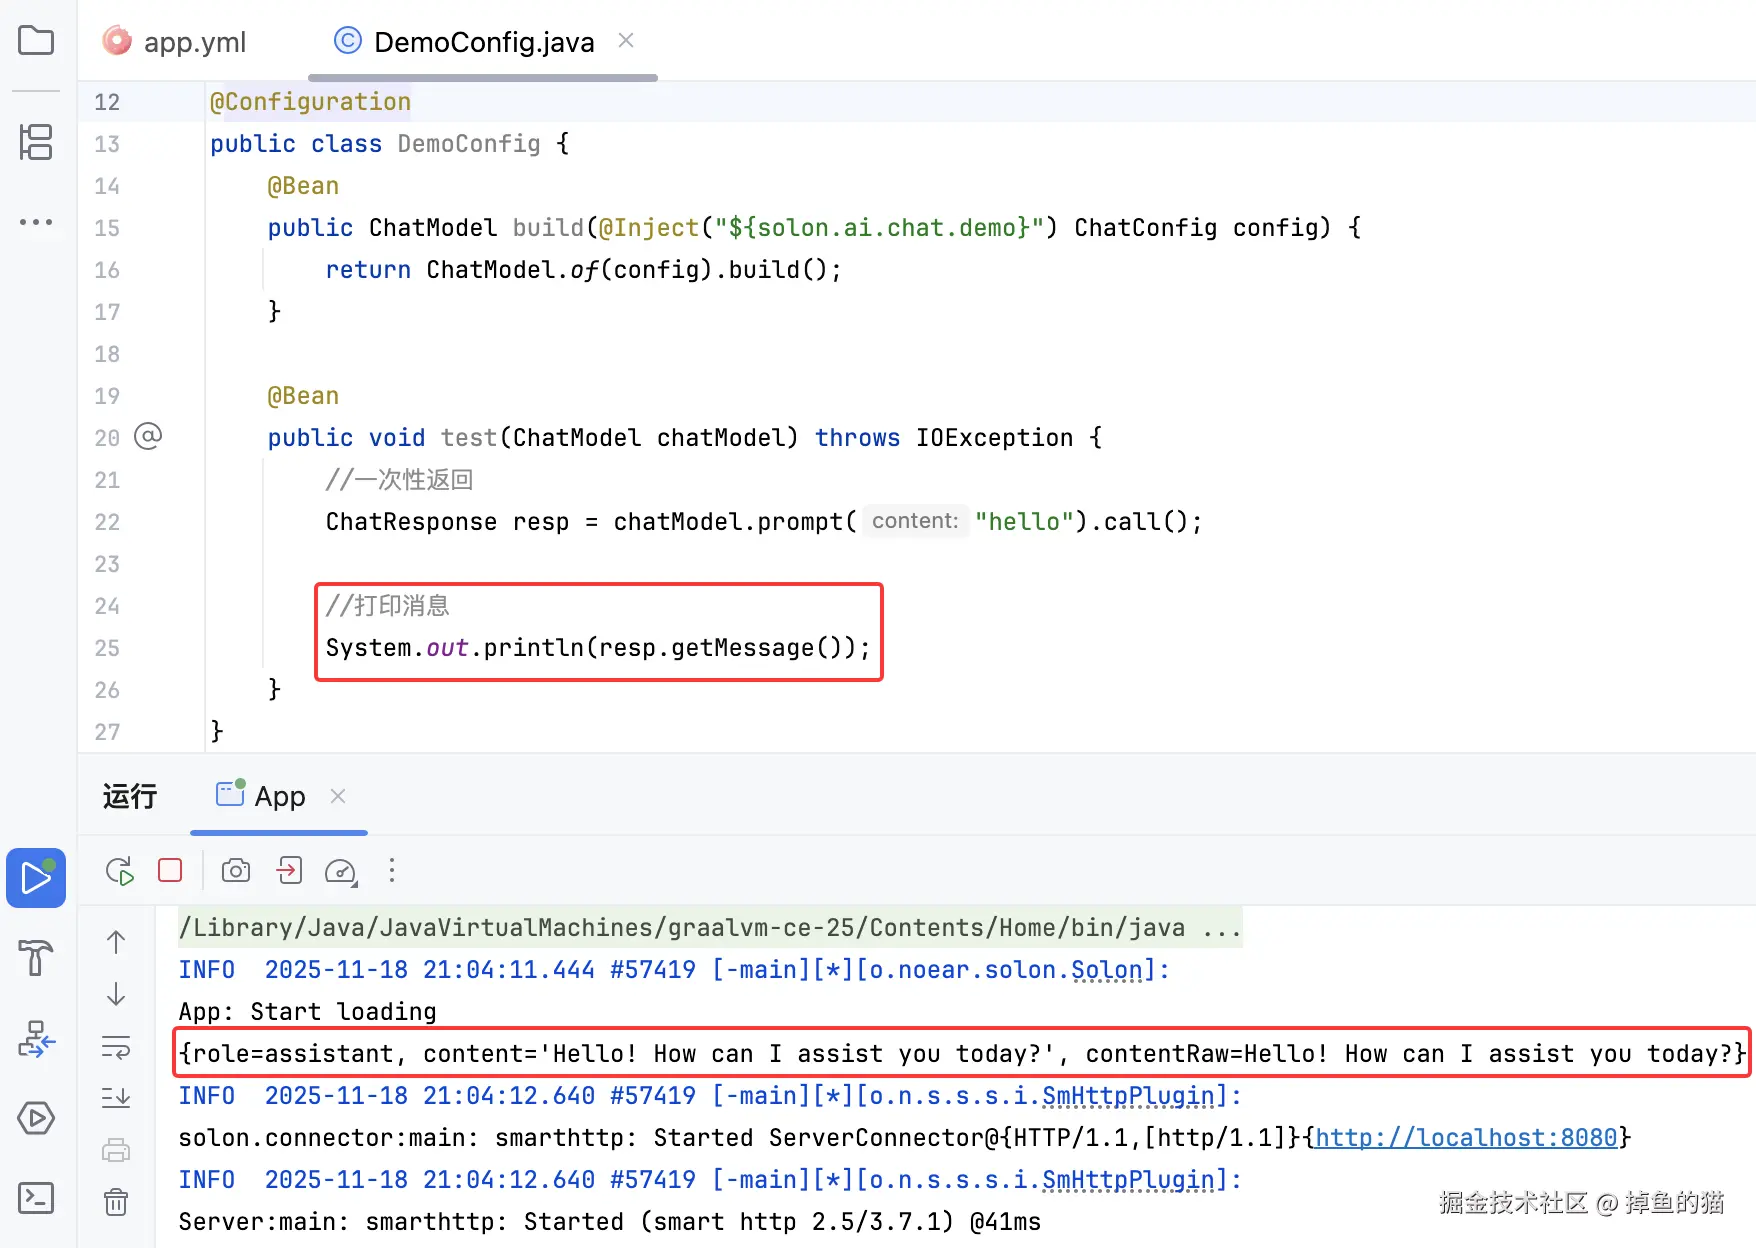Take a thread dump camera icon
This screenshot has height=1248, width=1756.
click(x=236, y=871)
